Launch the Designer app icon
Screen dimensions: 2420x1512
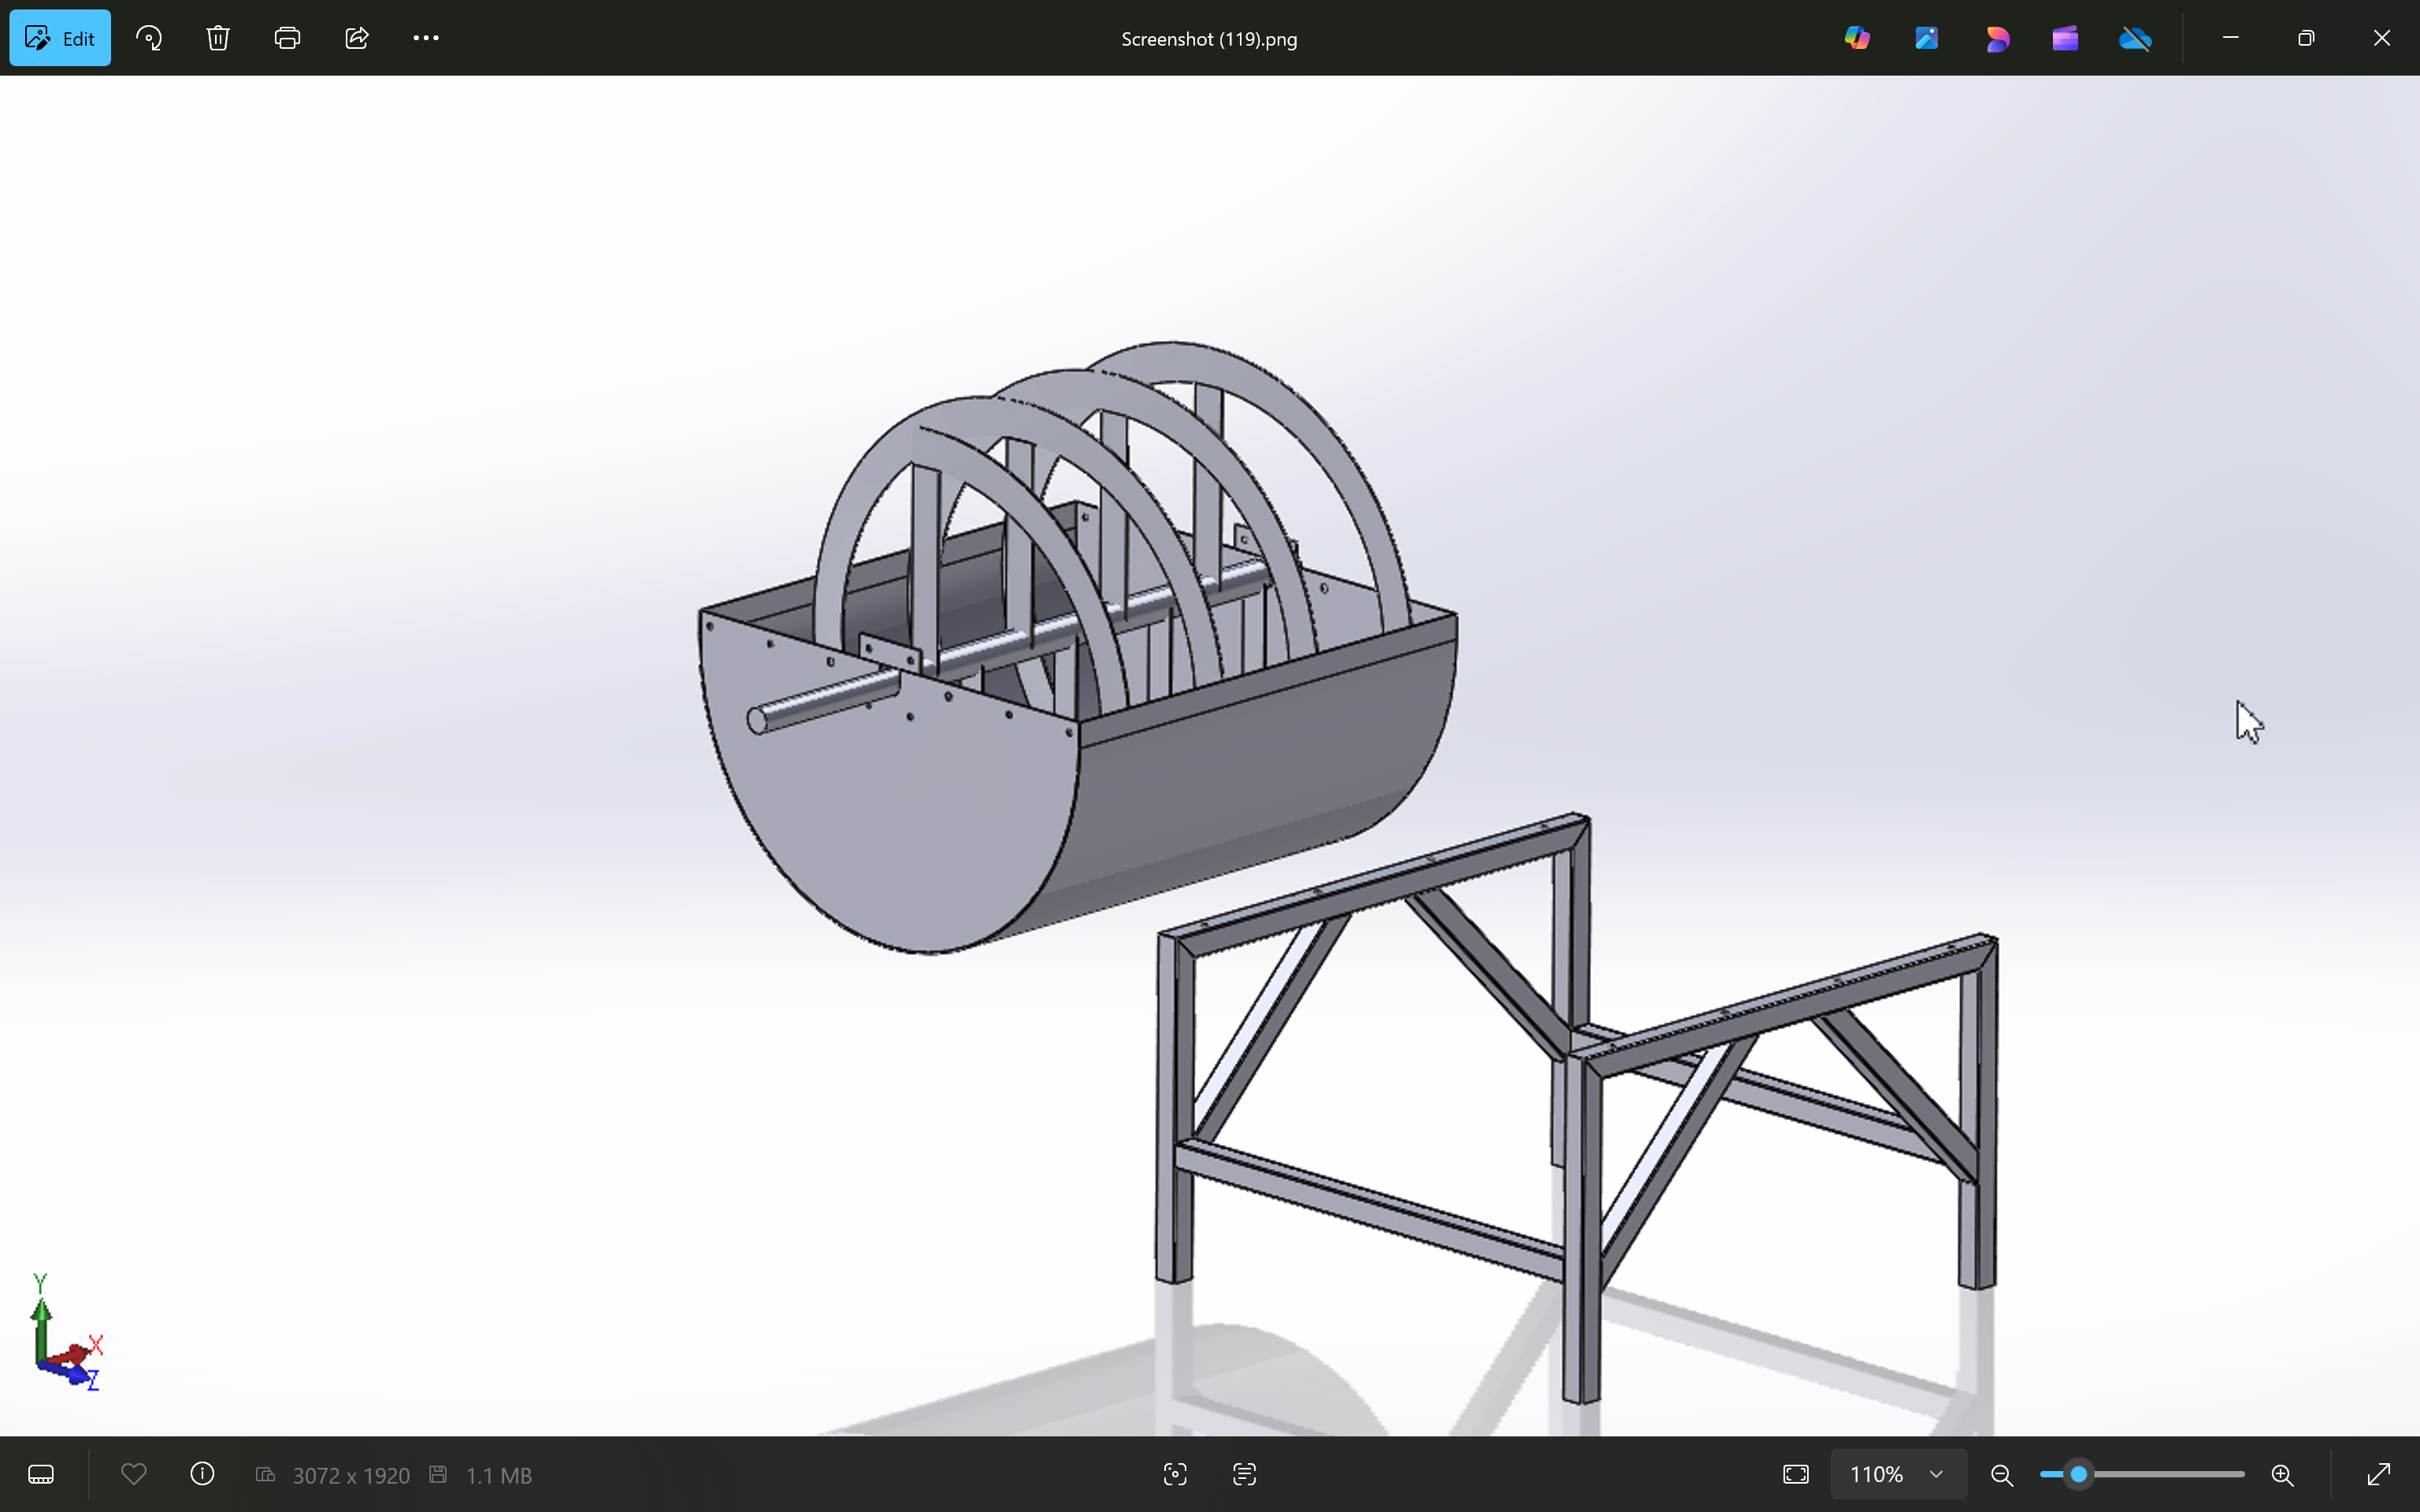click(x=1997, y=38)
